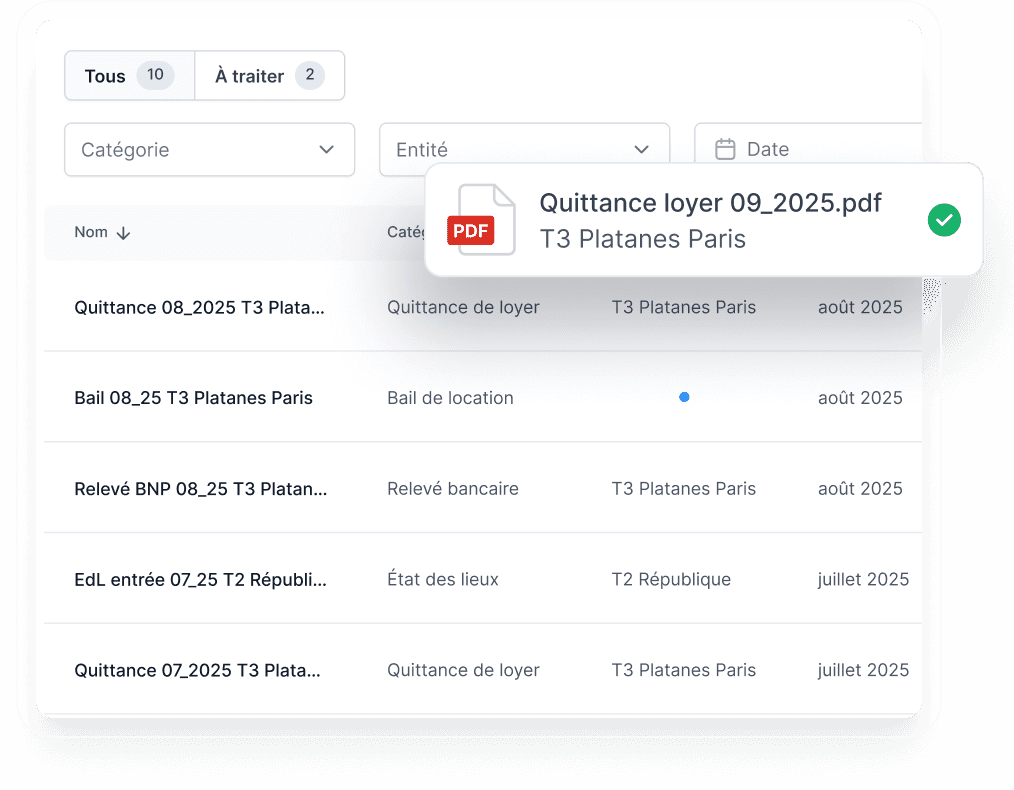
Task: Open Quittance 08_2025 T3 Plata... document
Action: click(x=199, y=307)
